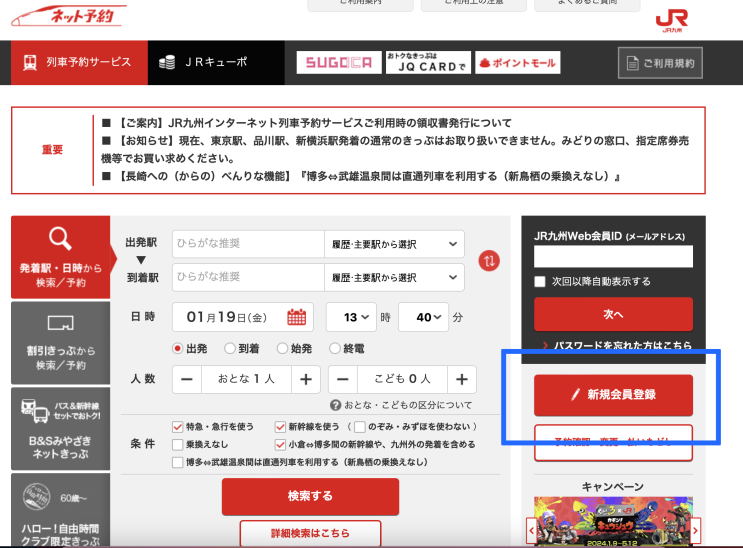Image resolution: width=743 pixels, height=548 pixels.
Task: Swap departure and arrival stations icon
Action: [x=489, y=261]
